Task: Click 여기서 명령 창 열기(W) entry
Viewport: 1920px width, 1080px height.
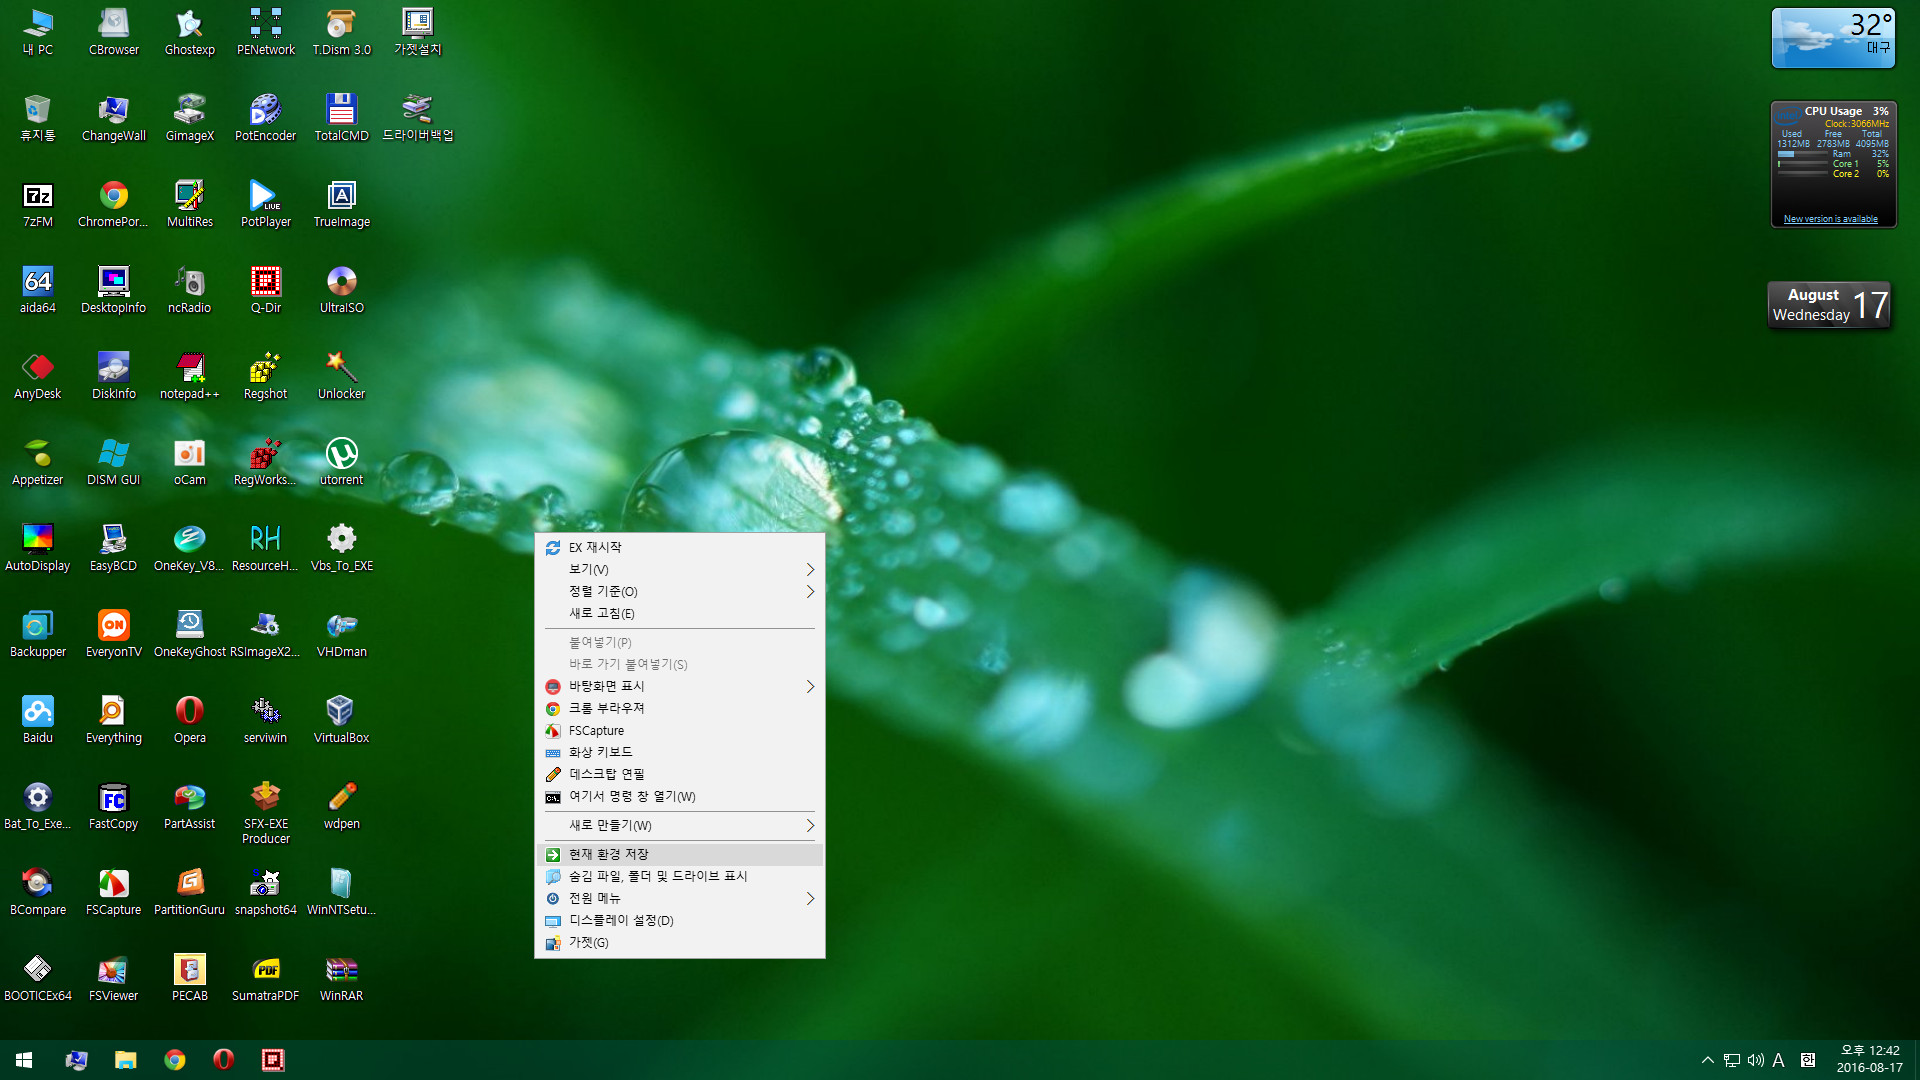Action: (x=680, y=796)
